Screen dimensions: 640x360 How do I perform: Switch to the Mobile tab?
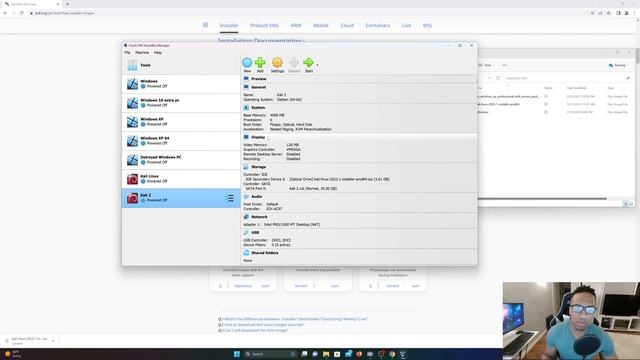click(x=321, y=25)
